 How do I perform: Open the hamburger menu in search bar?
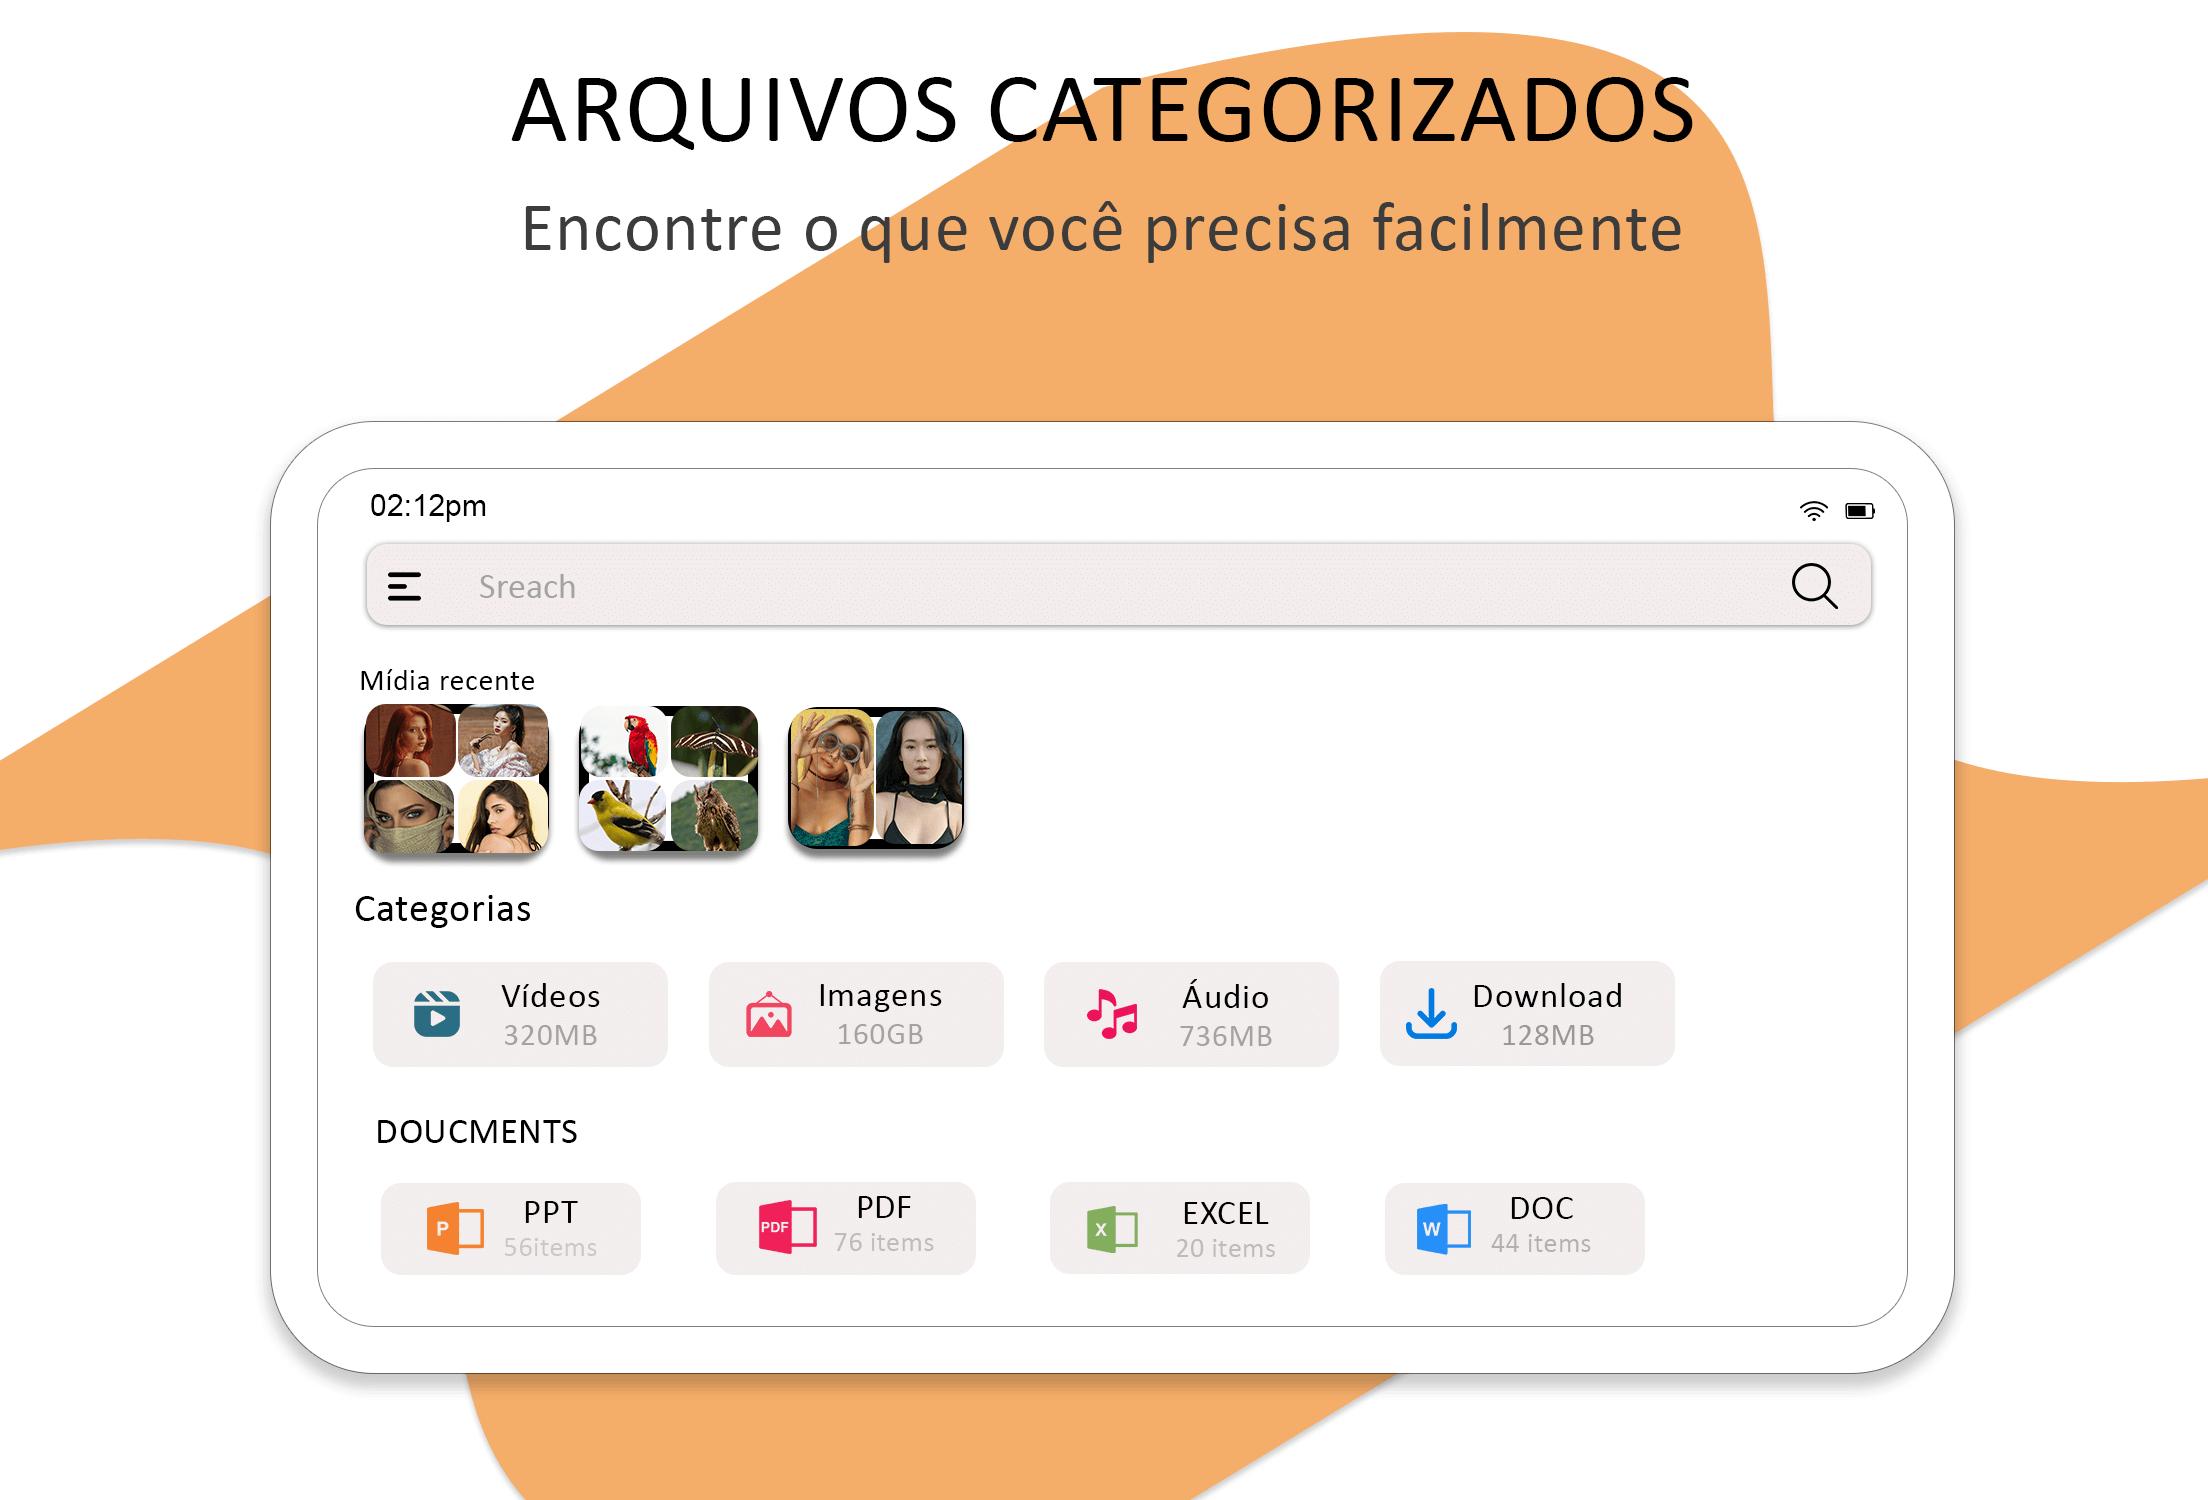point(404,587)
